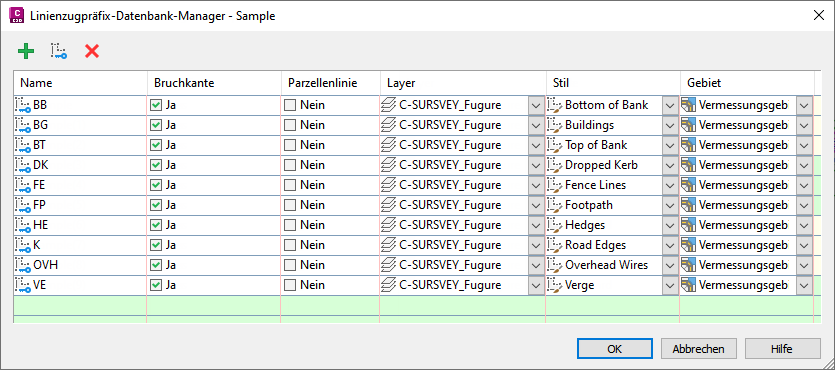
Task: Expand Stil dropdown for Footpath row
Action: pos(670,205)
